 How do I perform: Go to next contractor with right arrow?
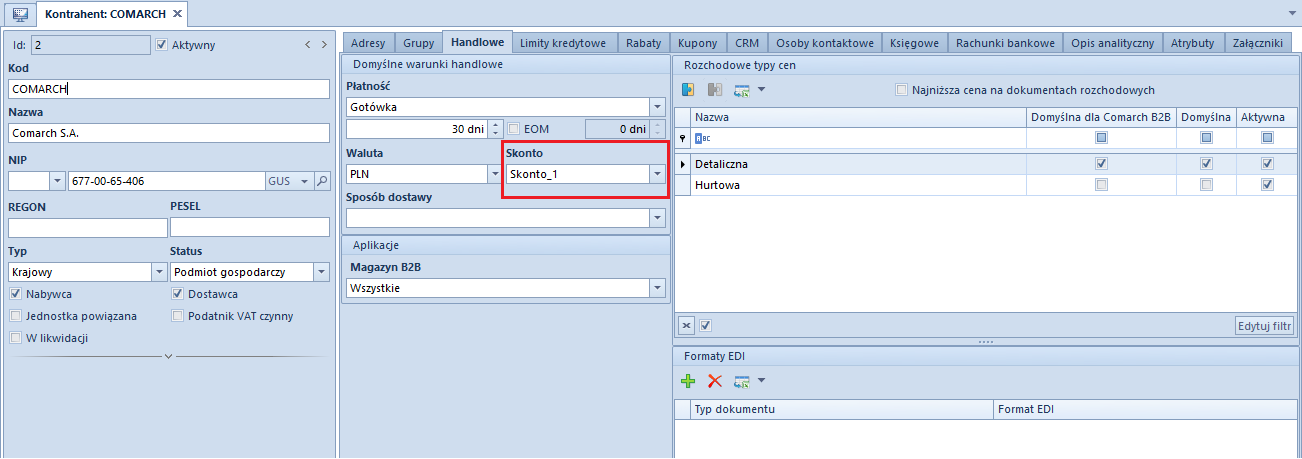(x=324, y=45)
